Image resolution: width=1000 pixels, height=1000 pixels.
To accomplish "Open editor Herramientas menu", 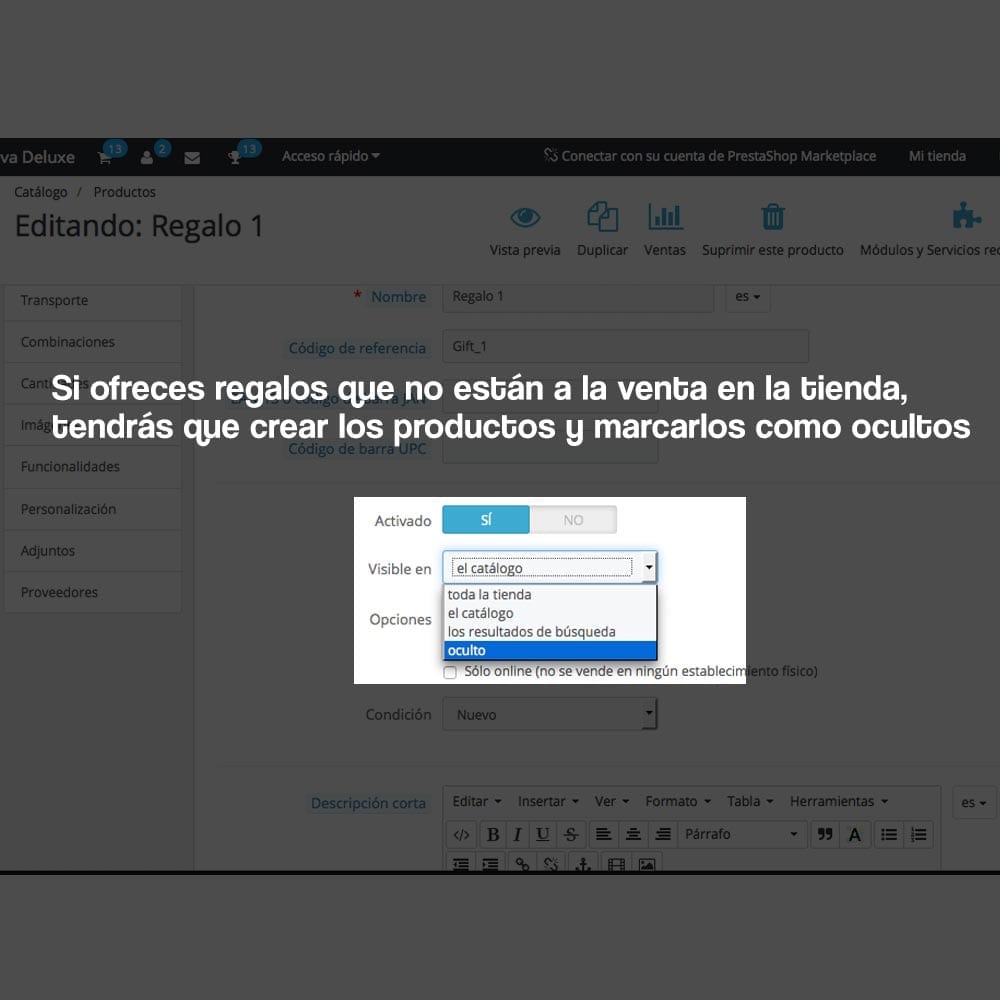I will pos(839,801).
